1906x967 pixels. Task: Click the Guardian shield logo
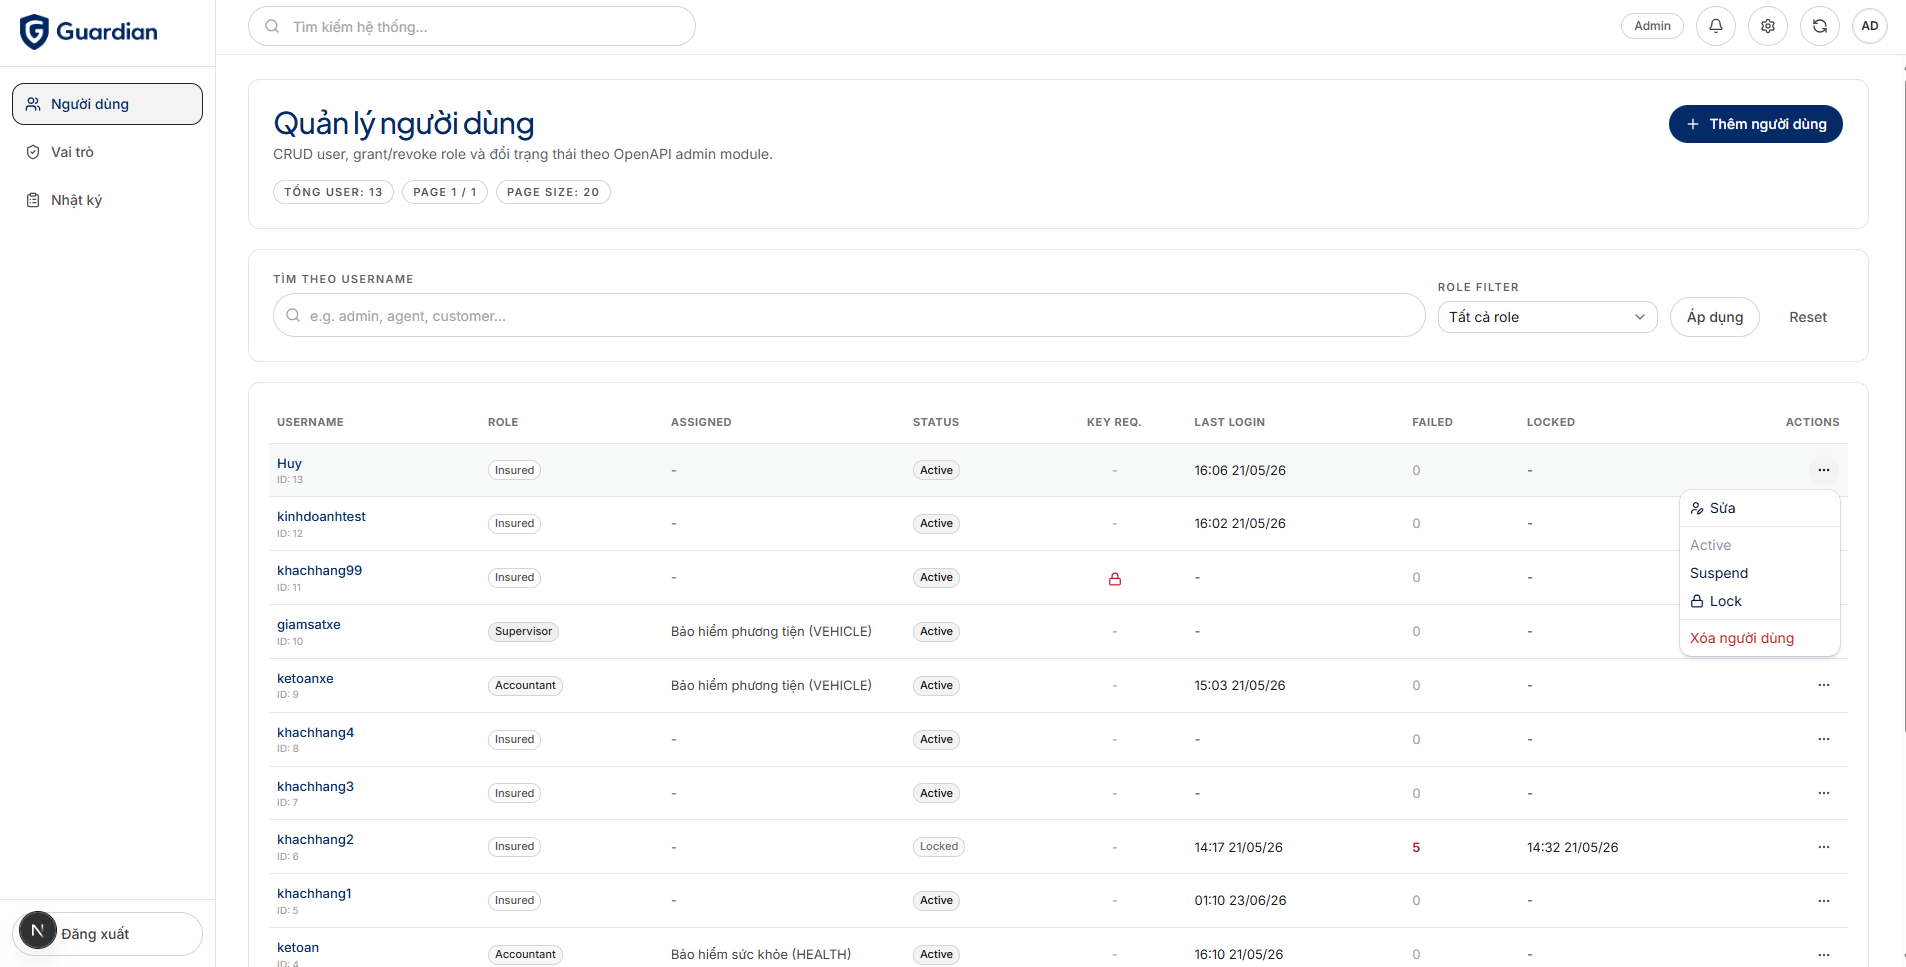34,32
